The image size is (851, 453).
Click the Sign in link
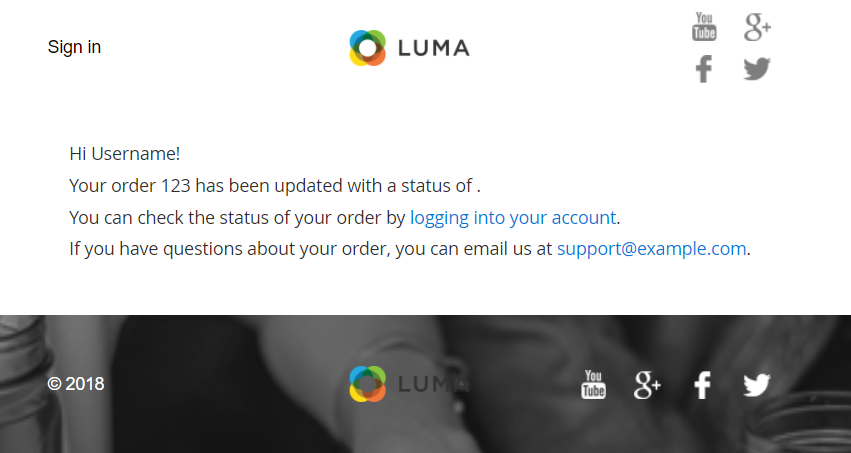coord(74,47)
